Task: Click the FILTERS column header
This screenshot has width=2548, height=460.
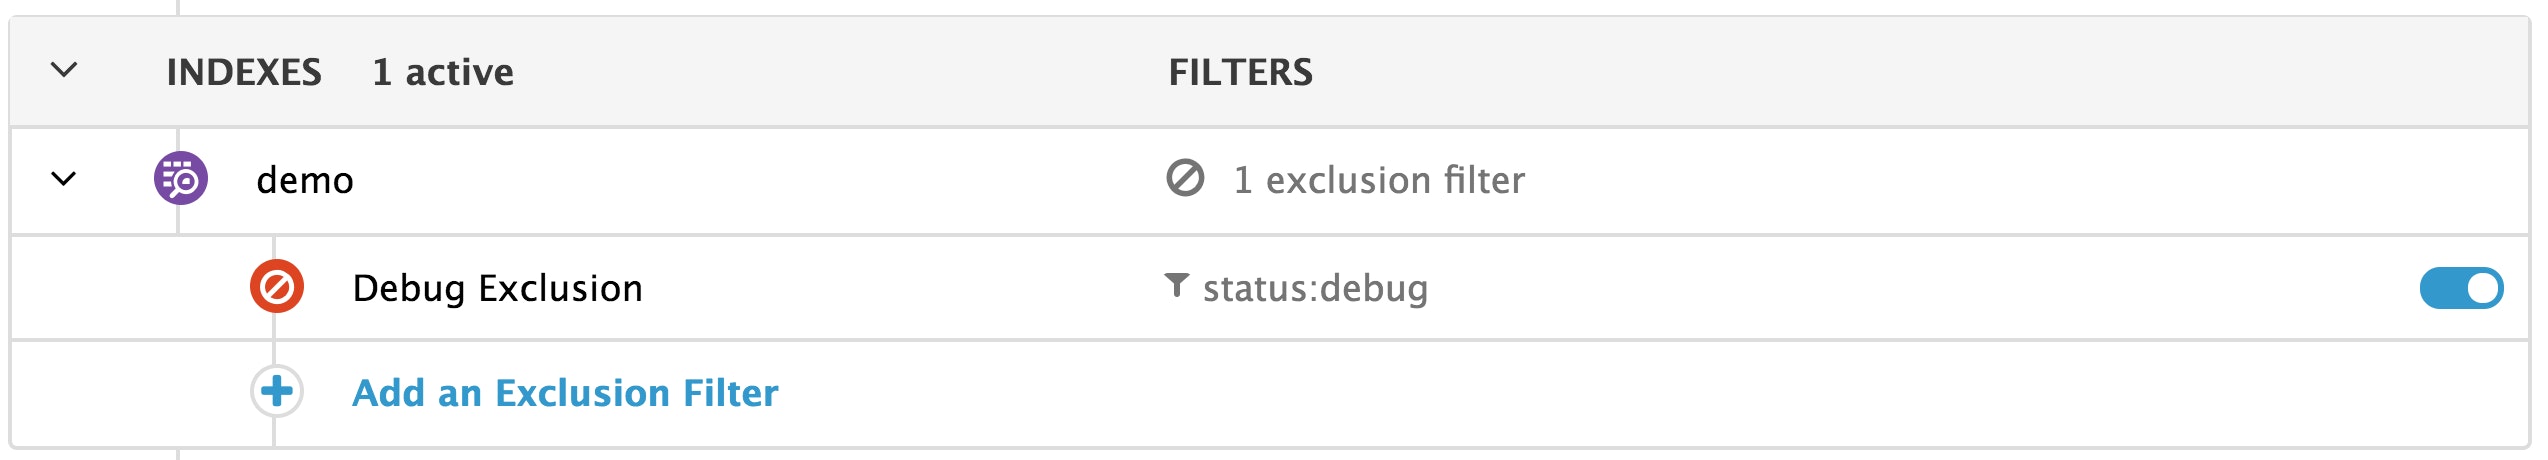Action: (1240, 72)
